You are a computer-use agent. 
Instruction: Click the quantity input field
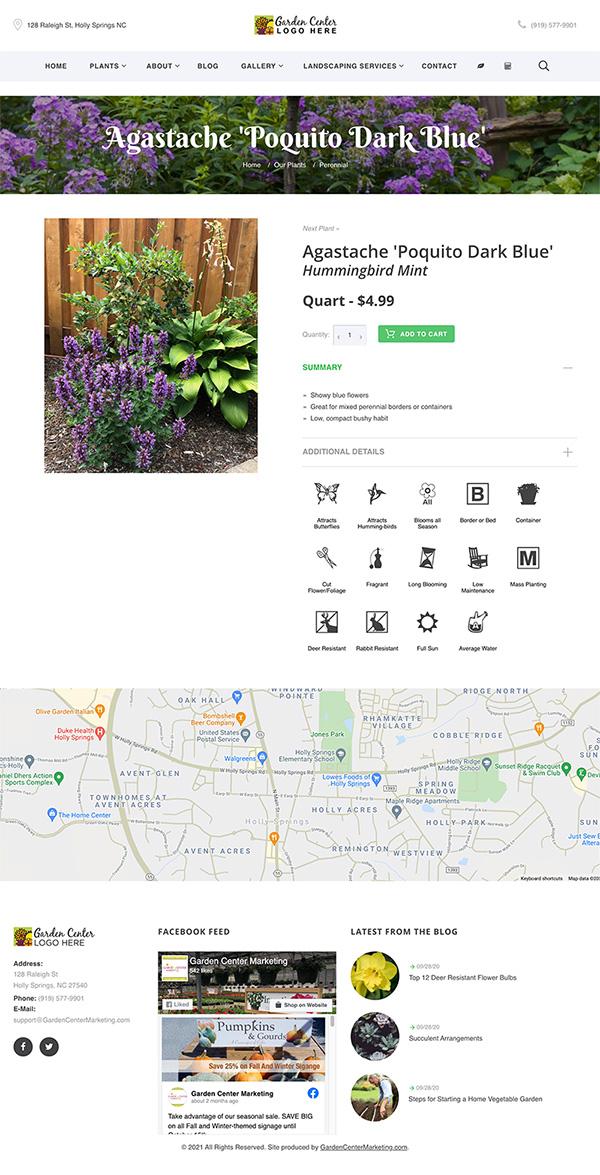pyautogui.click(x=350, y=335)
